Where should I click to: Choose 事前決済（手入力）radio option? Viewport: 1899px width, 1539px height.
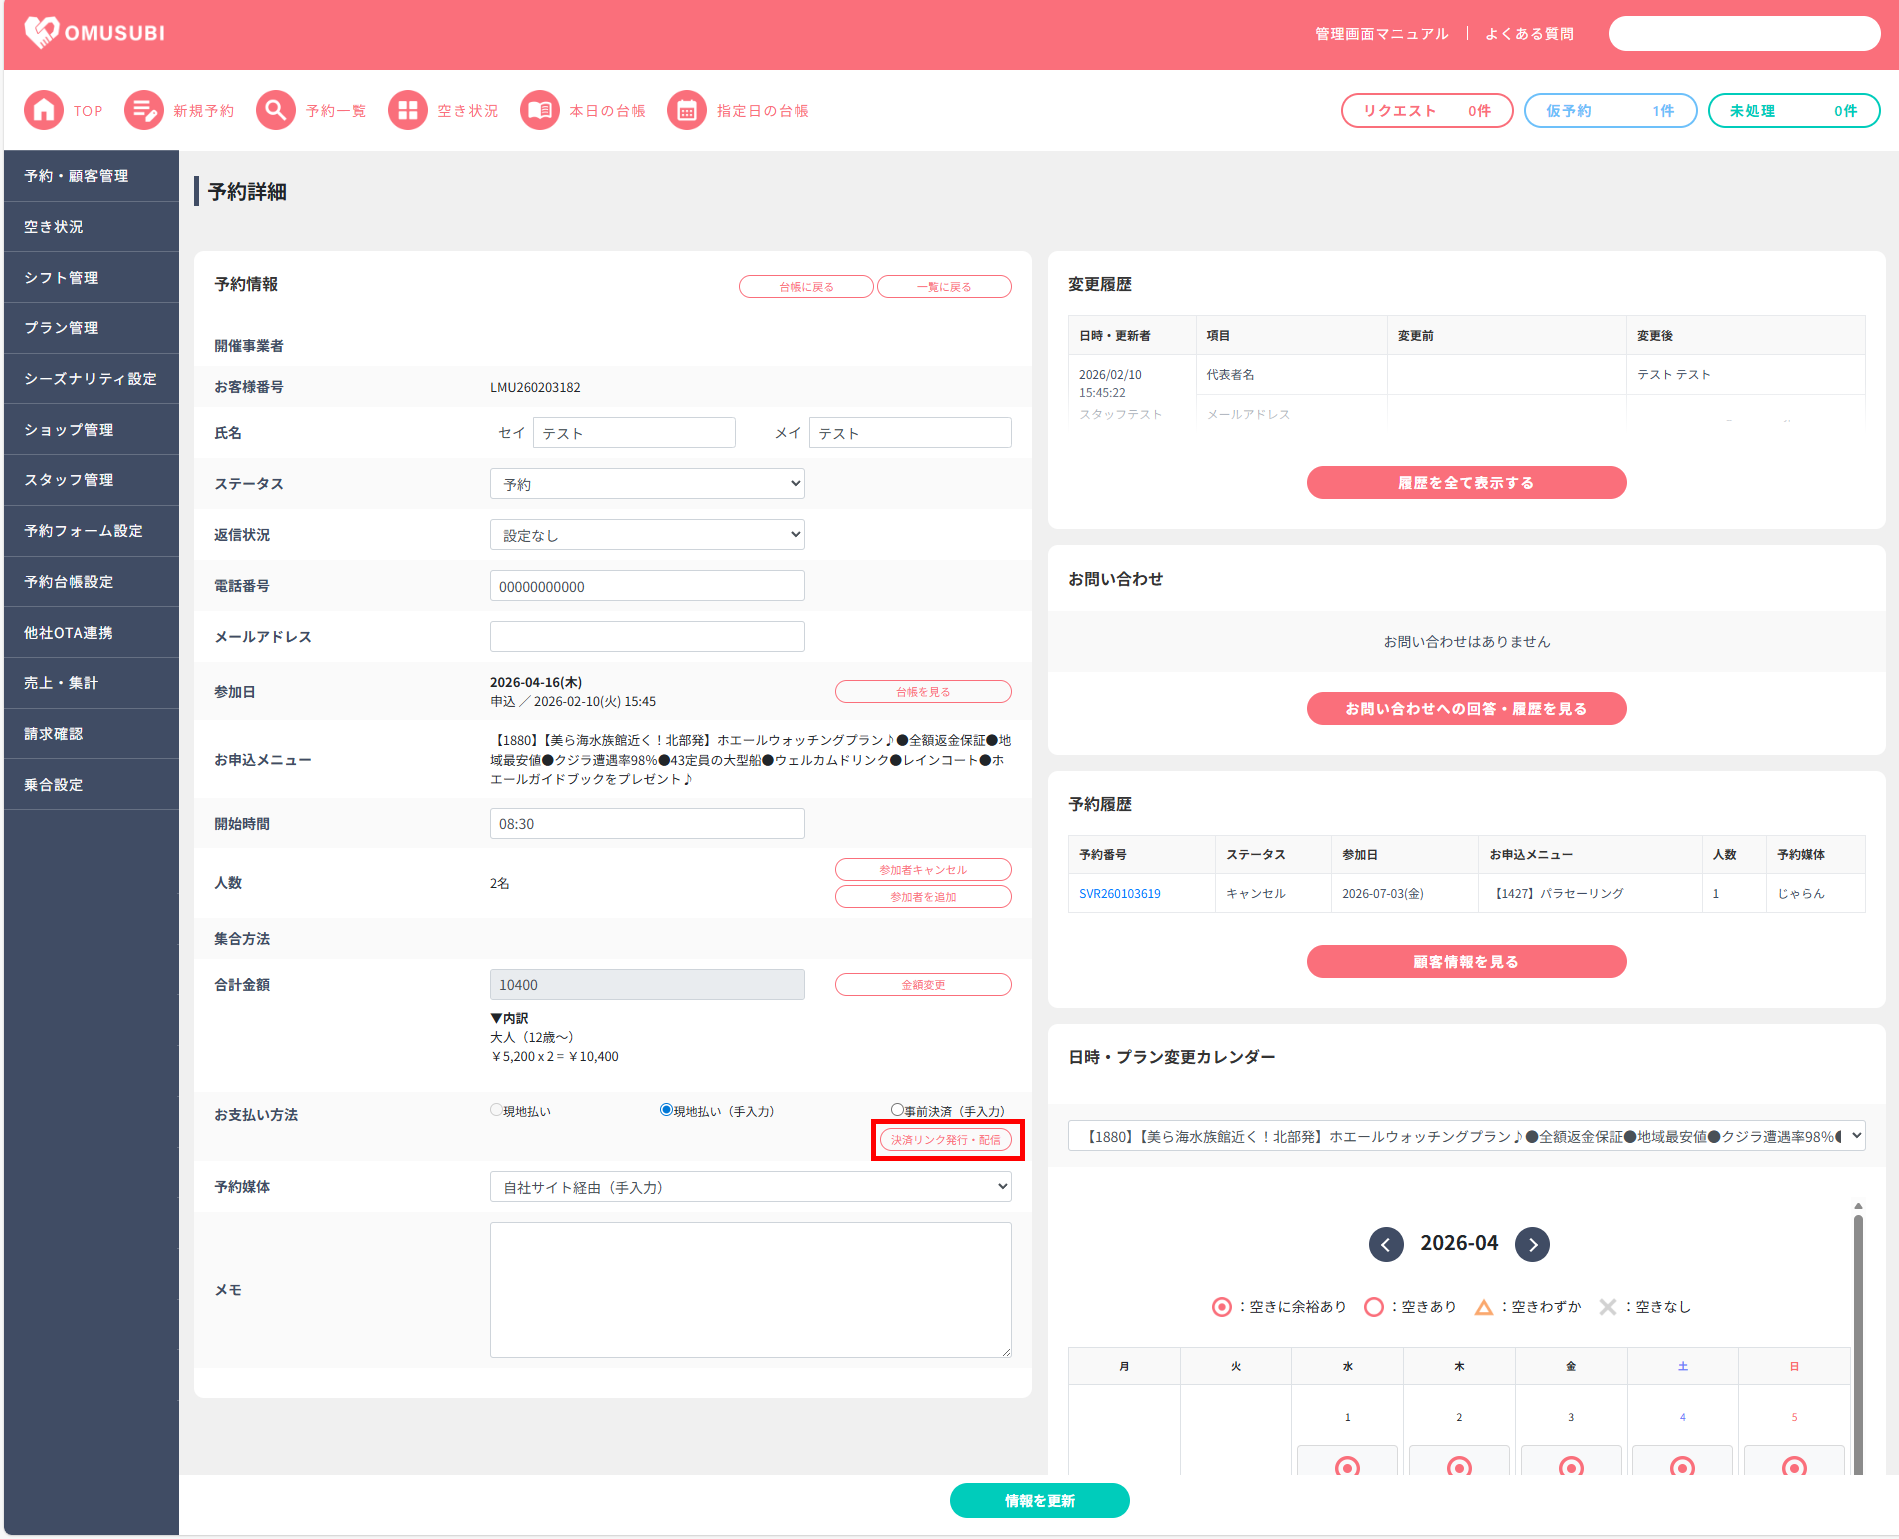coord(897,1110)
